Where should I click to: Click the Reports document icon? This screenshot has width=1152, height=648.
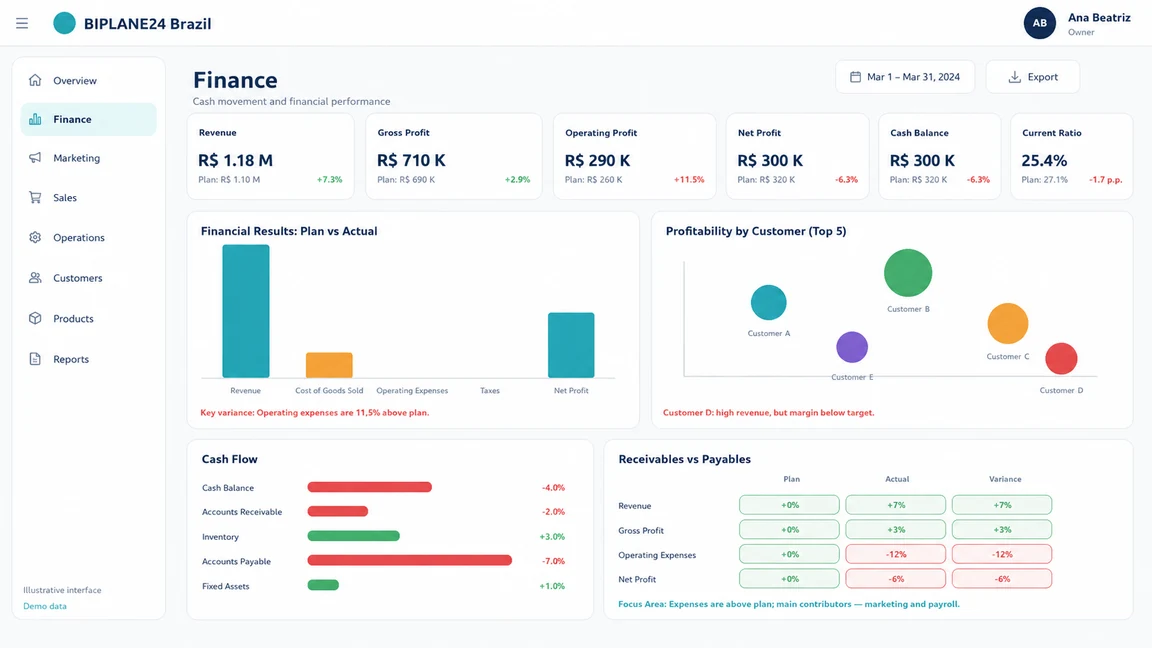click(35, 359)
